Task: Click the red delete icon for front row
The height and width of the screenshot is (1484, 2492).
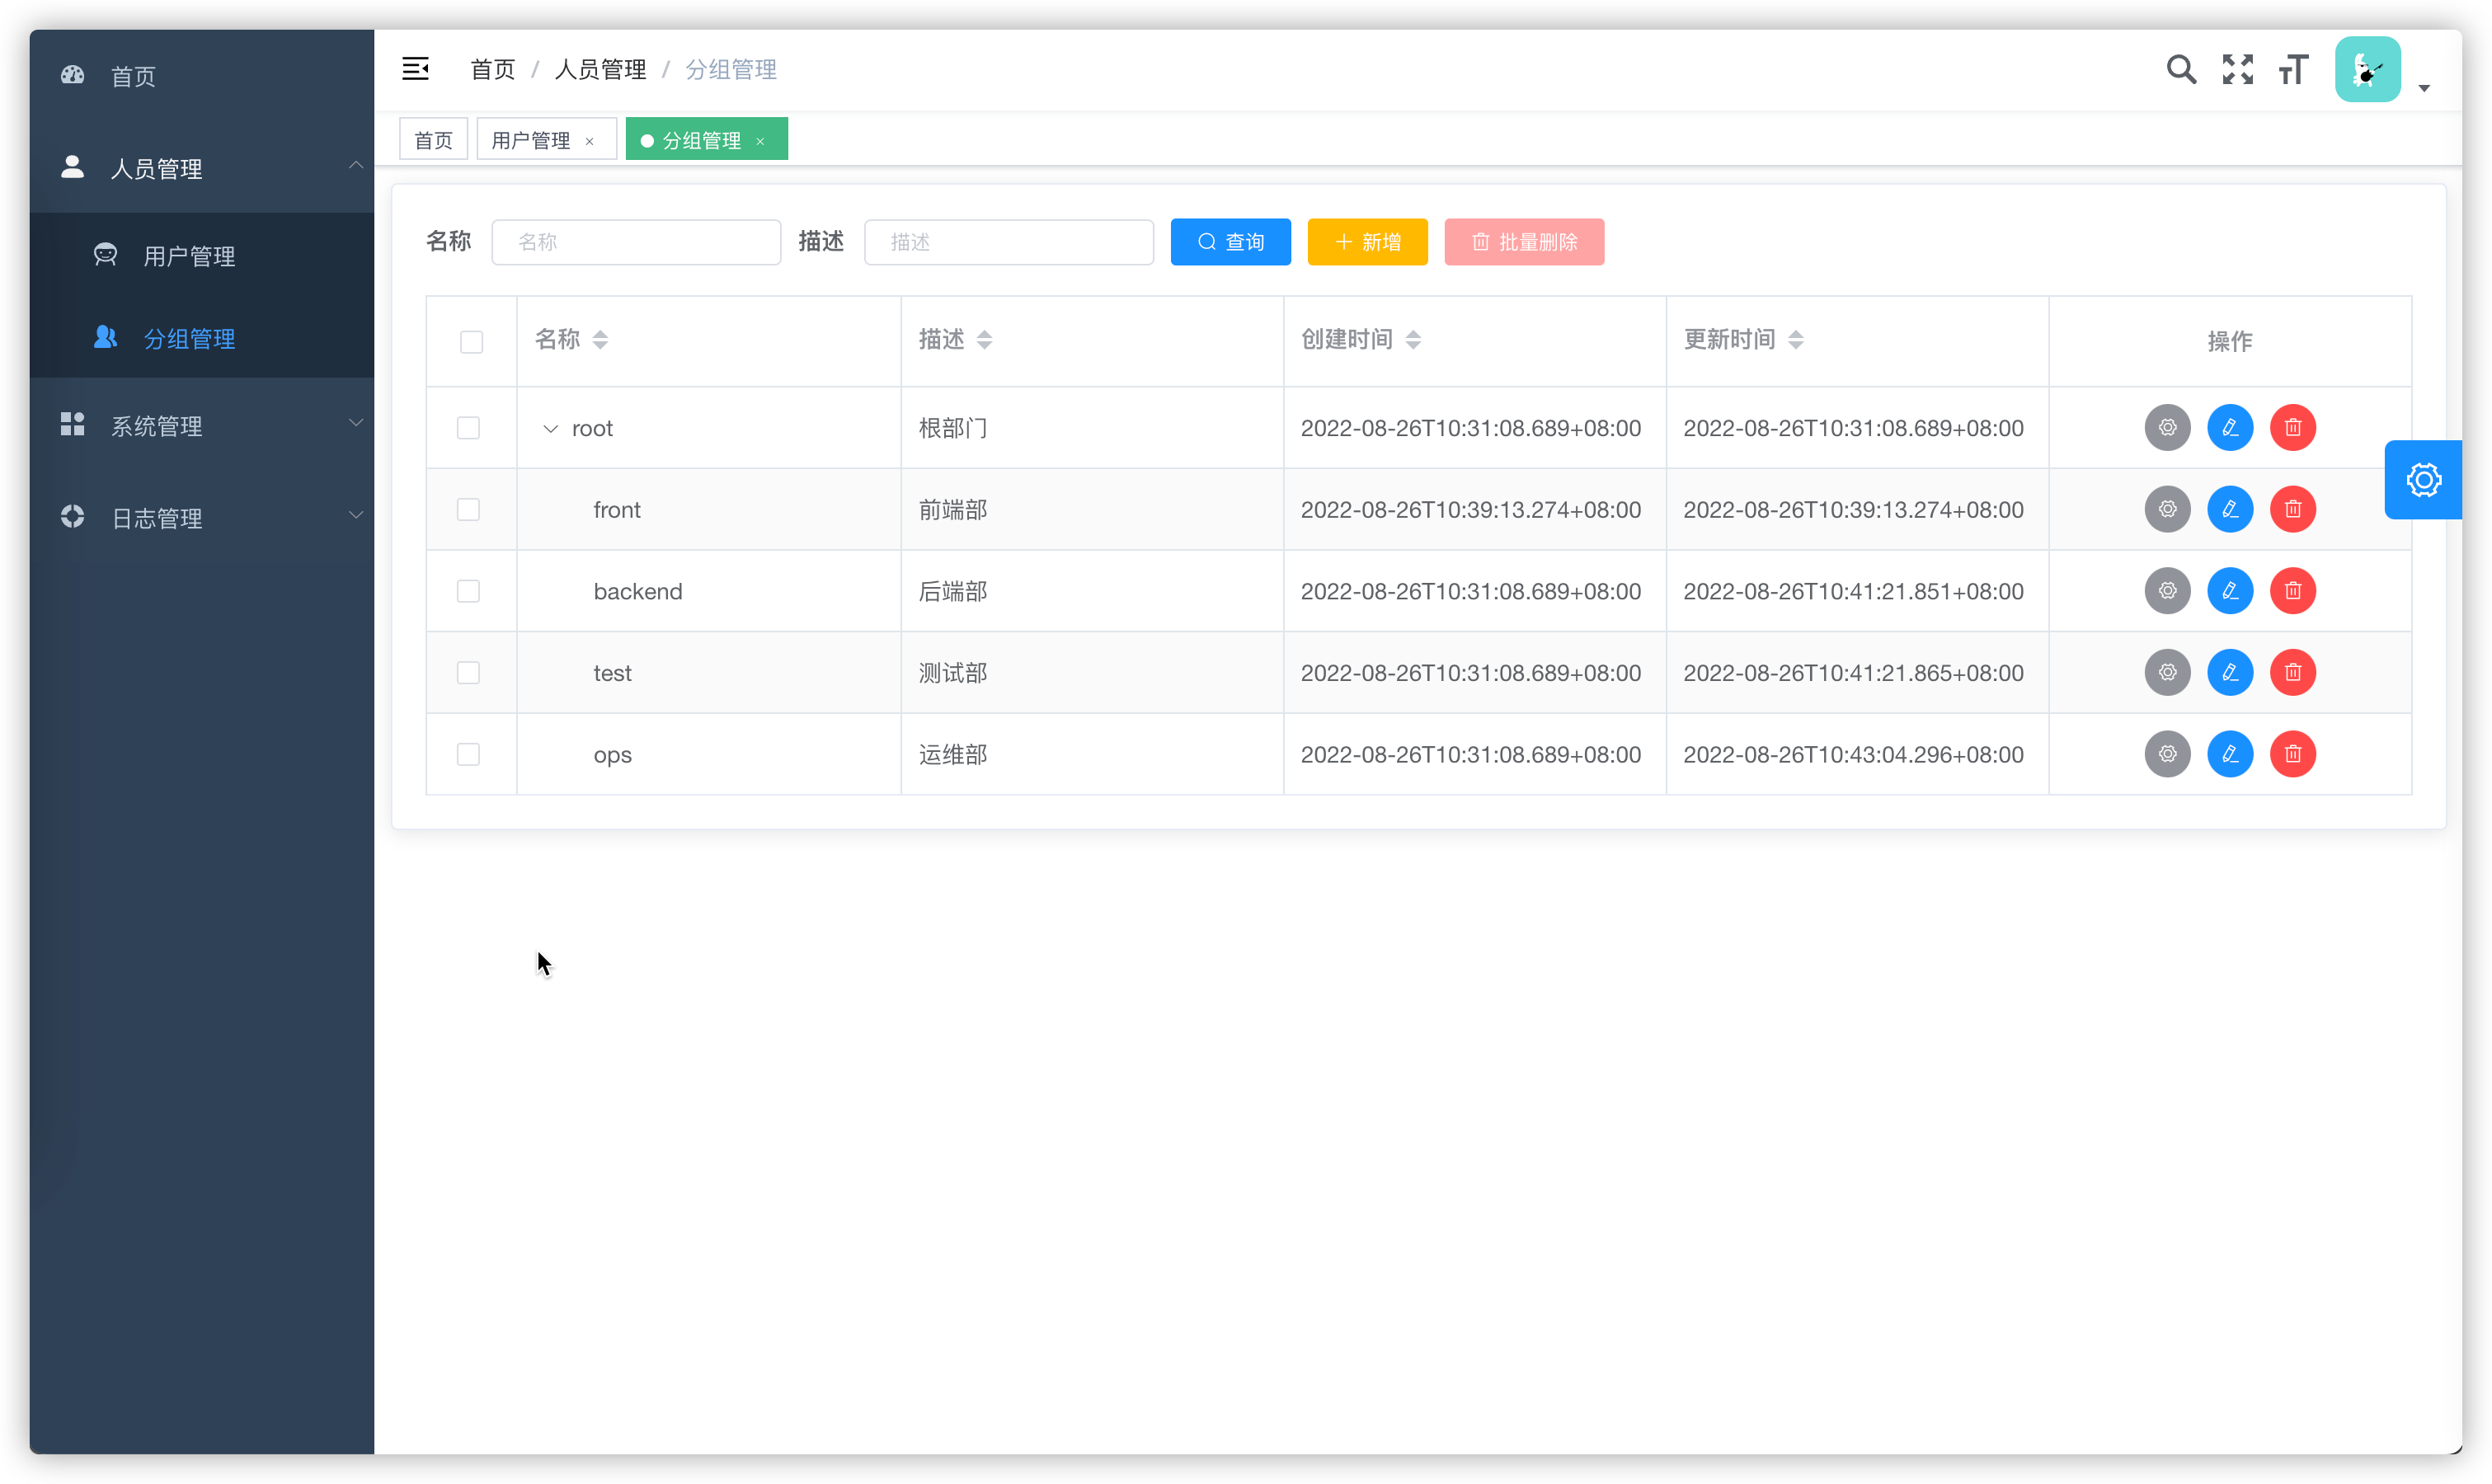Action: (x=2293, y=510)
